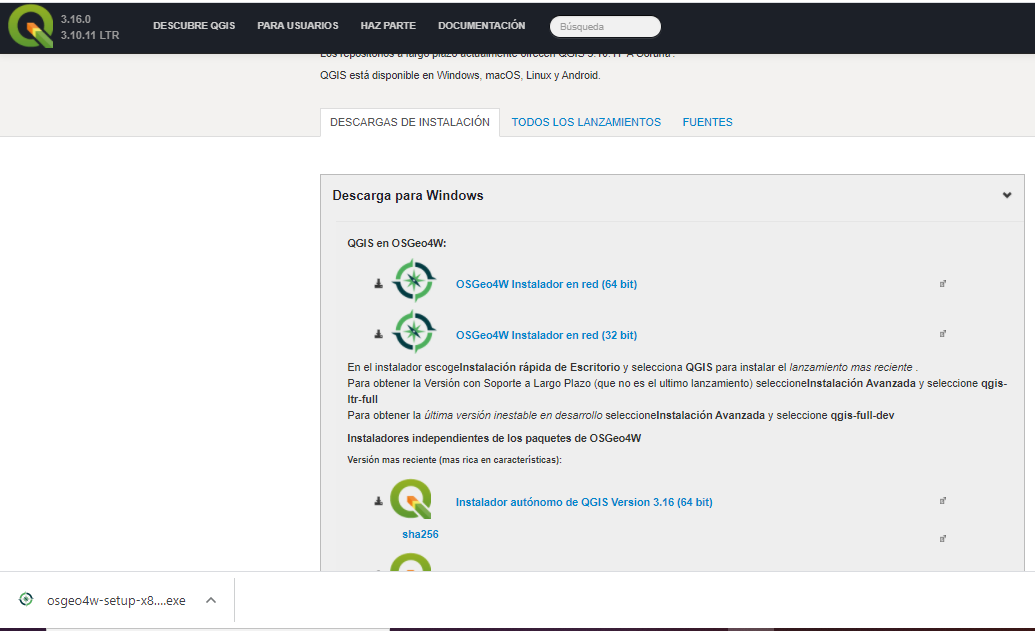Screen dimensions: 1035x631
Task: Click download arrow icon beside QGIS 3.16 standalone installer
Action: click(378, 501)
